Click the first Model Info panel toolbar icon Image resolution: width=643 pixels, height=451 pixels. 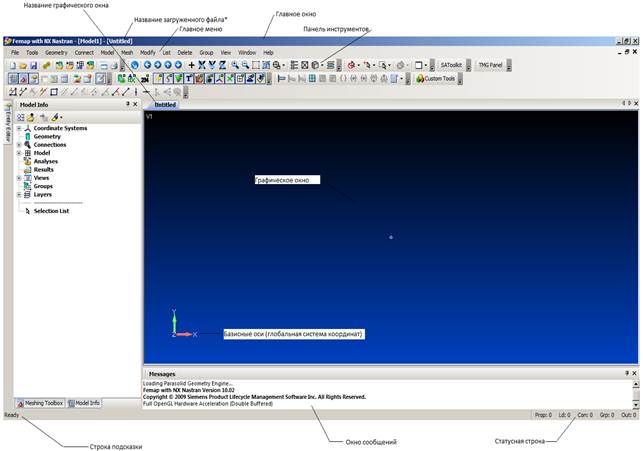(21, 118)
